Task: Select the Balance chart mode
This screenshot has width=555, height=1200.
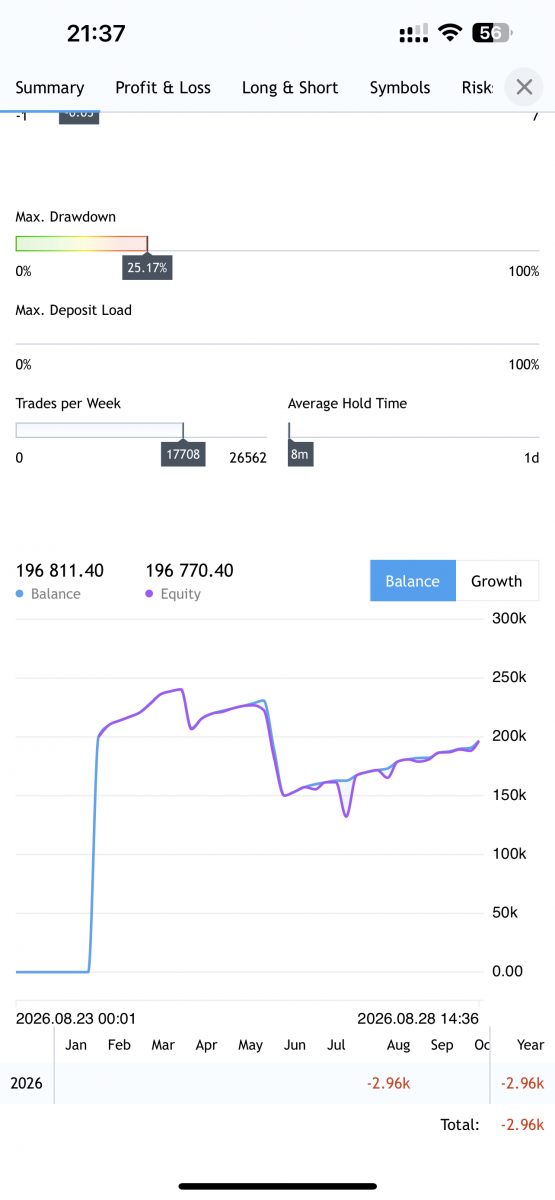Action: (x=413, y=581)
